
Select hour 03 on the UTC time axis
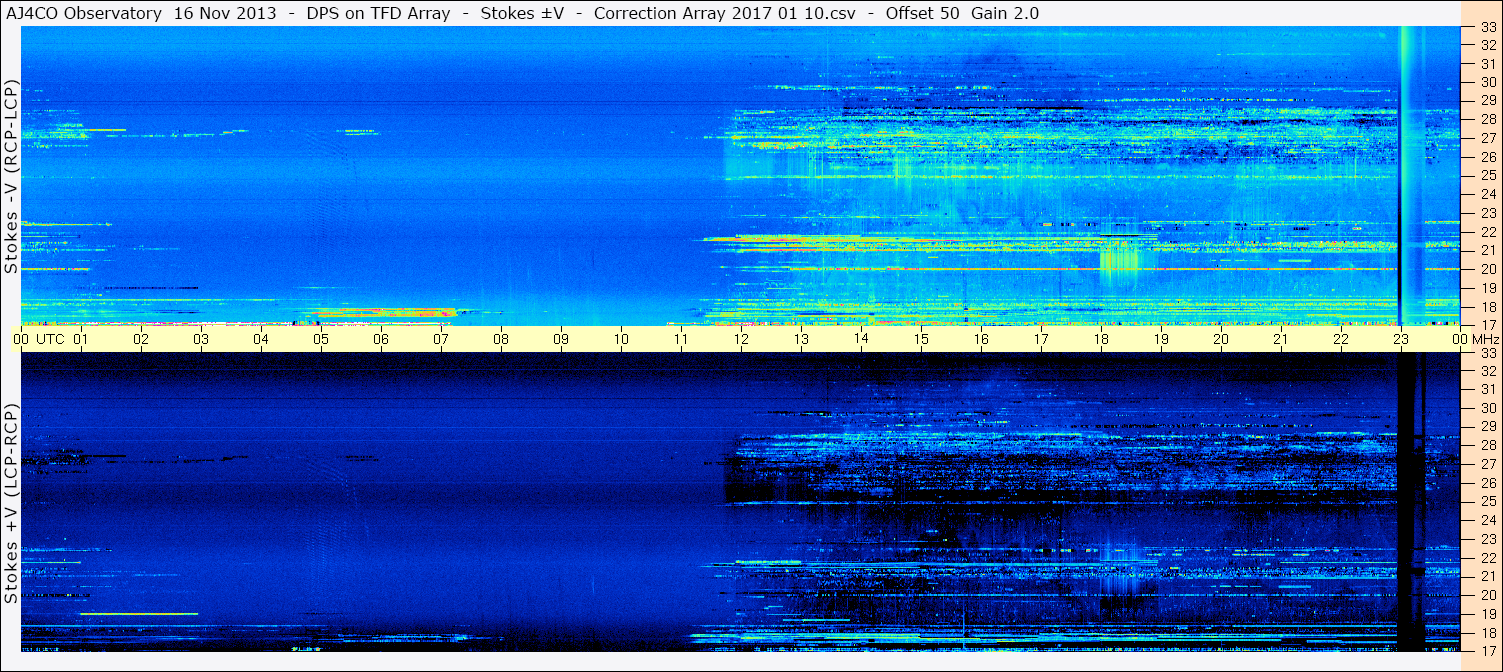[x=201, y=339]
